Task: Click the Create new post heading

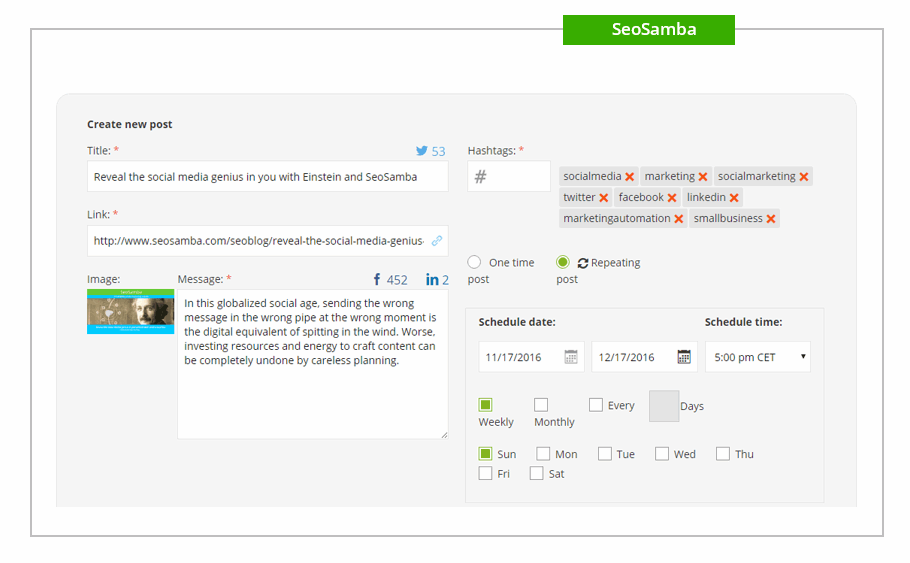Action: pos(129,124)
